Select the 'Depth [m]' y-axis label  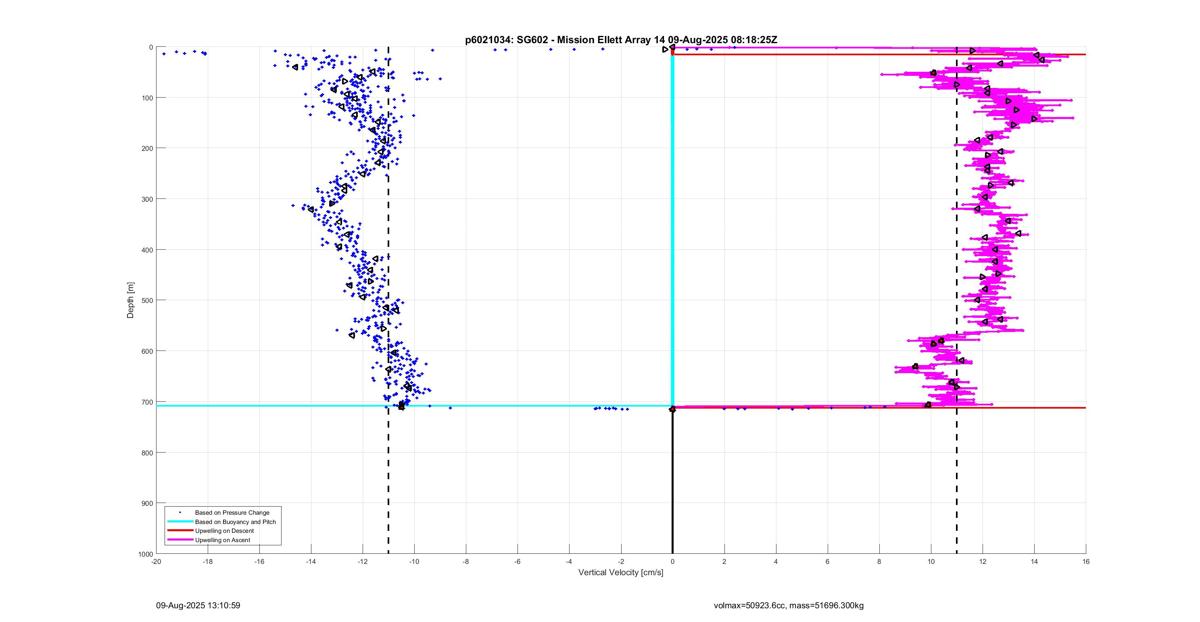coord(131,300)
